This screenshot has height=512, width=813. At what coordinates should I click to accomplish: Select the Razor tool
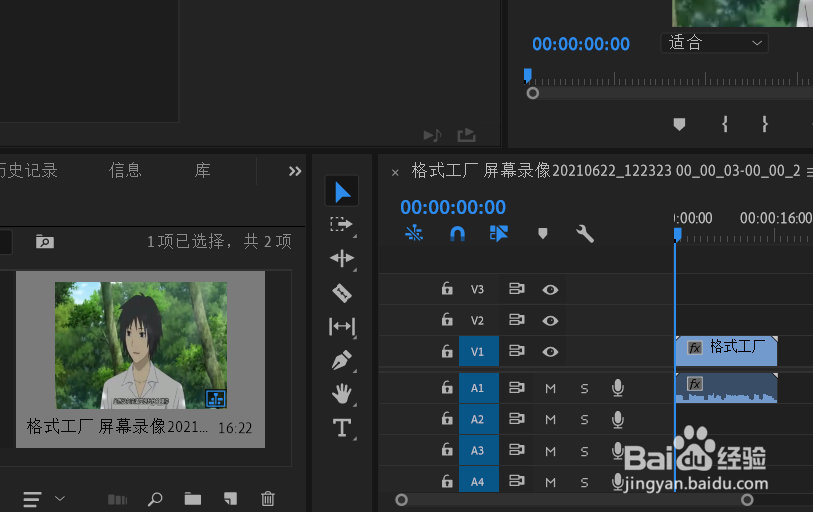point(342,293)
